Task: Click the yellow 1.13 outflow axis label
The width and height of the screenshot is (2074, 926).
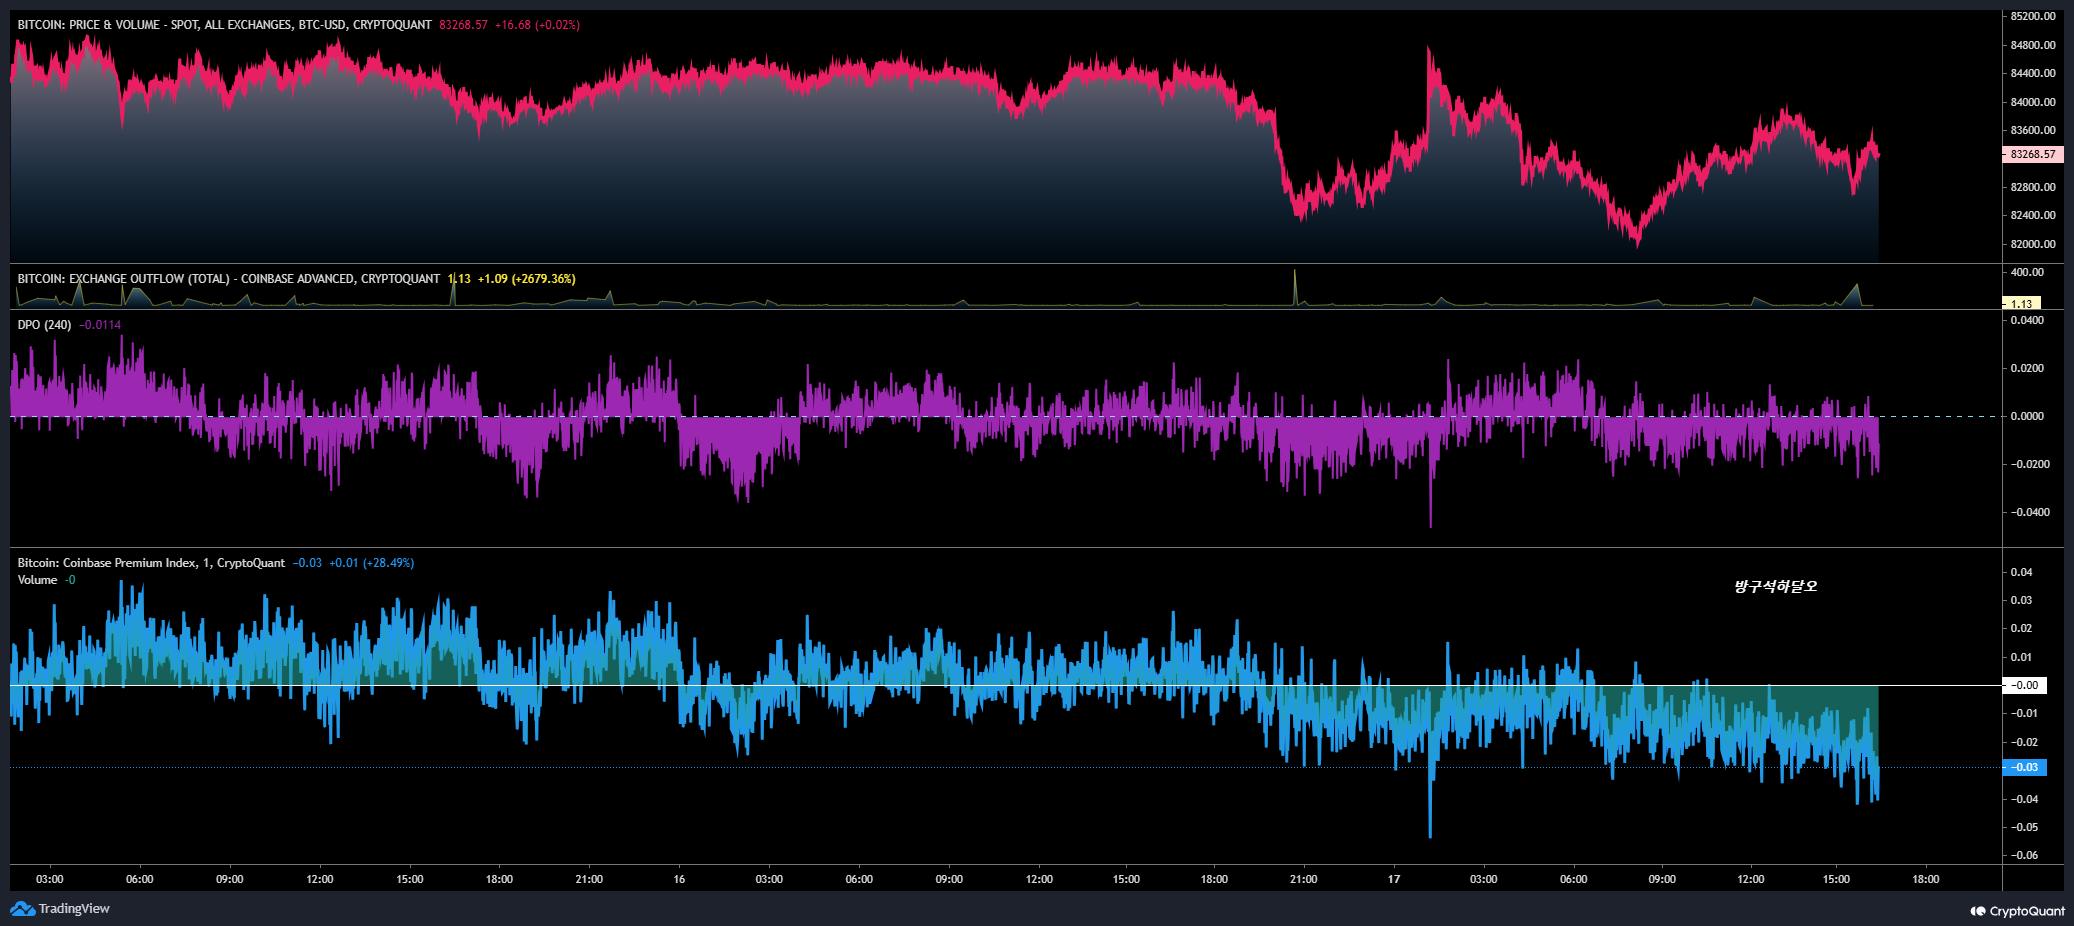Action: pos(2022,303)
